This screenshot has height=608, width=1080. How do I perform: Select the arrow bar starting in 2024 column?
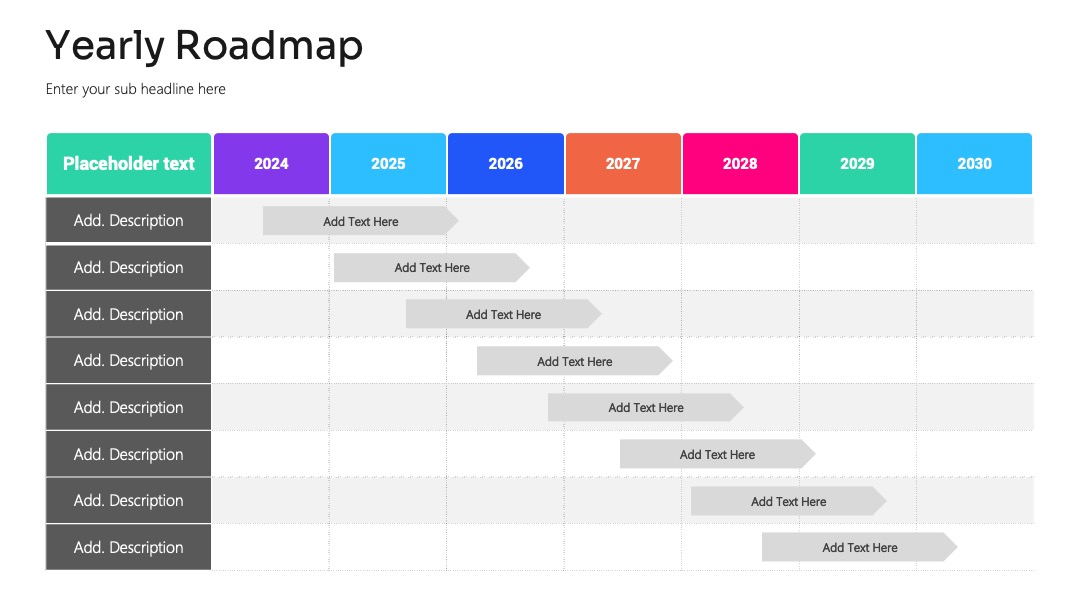click(360, 221)
